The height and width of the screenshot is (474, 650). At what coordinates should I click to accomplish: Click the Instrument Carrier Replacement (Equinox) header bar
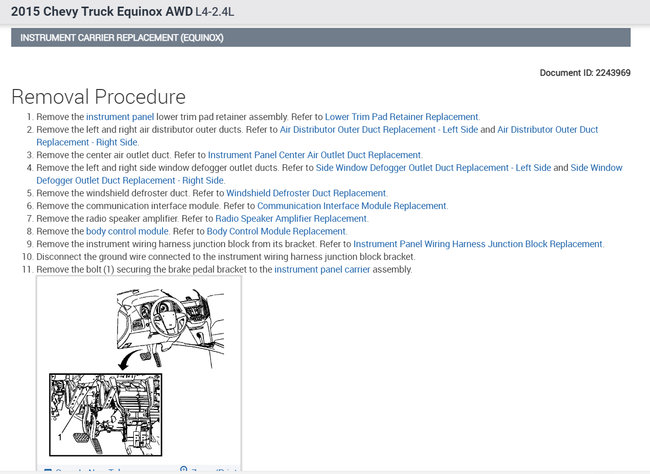click(321, 38)
